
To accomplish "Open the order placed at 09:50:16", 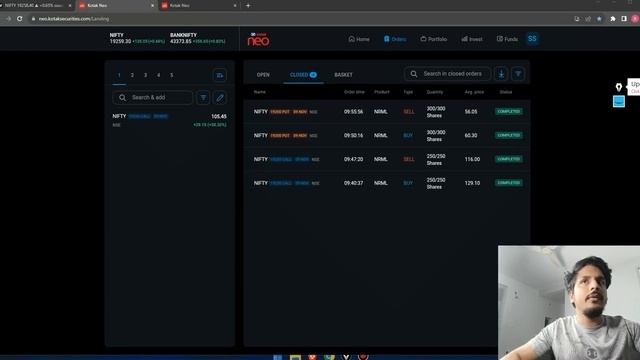I will click(387, 136).
